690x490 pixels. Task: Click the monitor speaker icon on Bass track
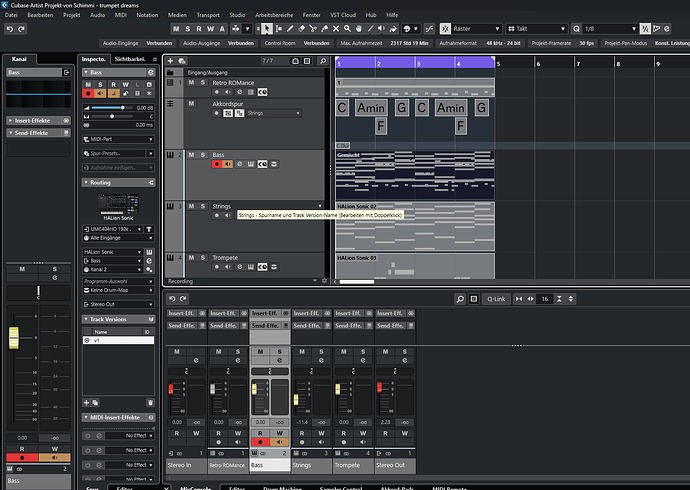(228, 164)
